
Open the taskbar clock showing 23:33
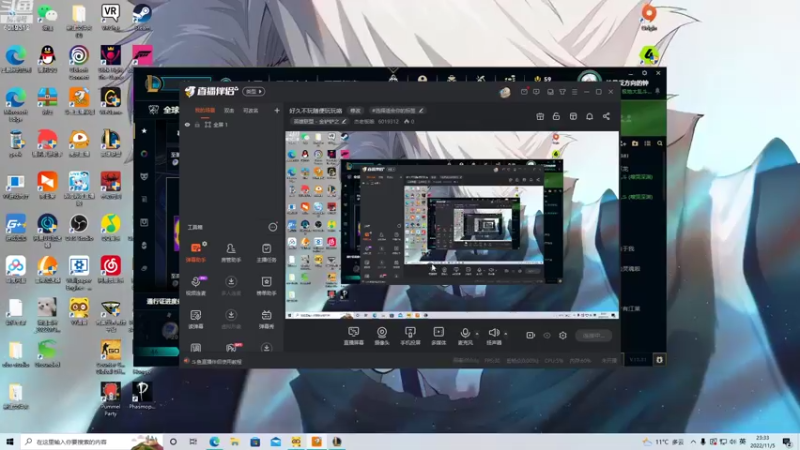point(763,441)
